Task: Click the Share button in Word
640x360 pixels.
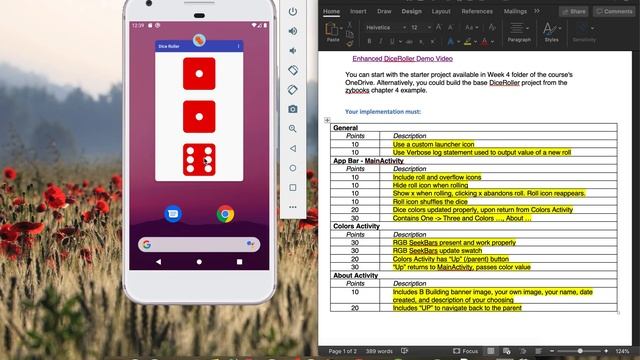Action: 573,11
